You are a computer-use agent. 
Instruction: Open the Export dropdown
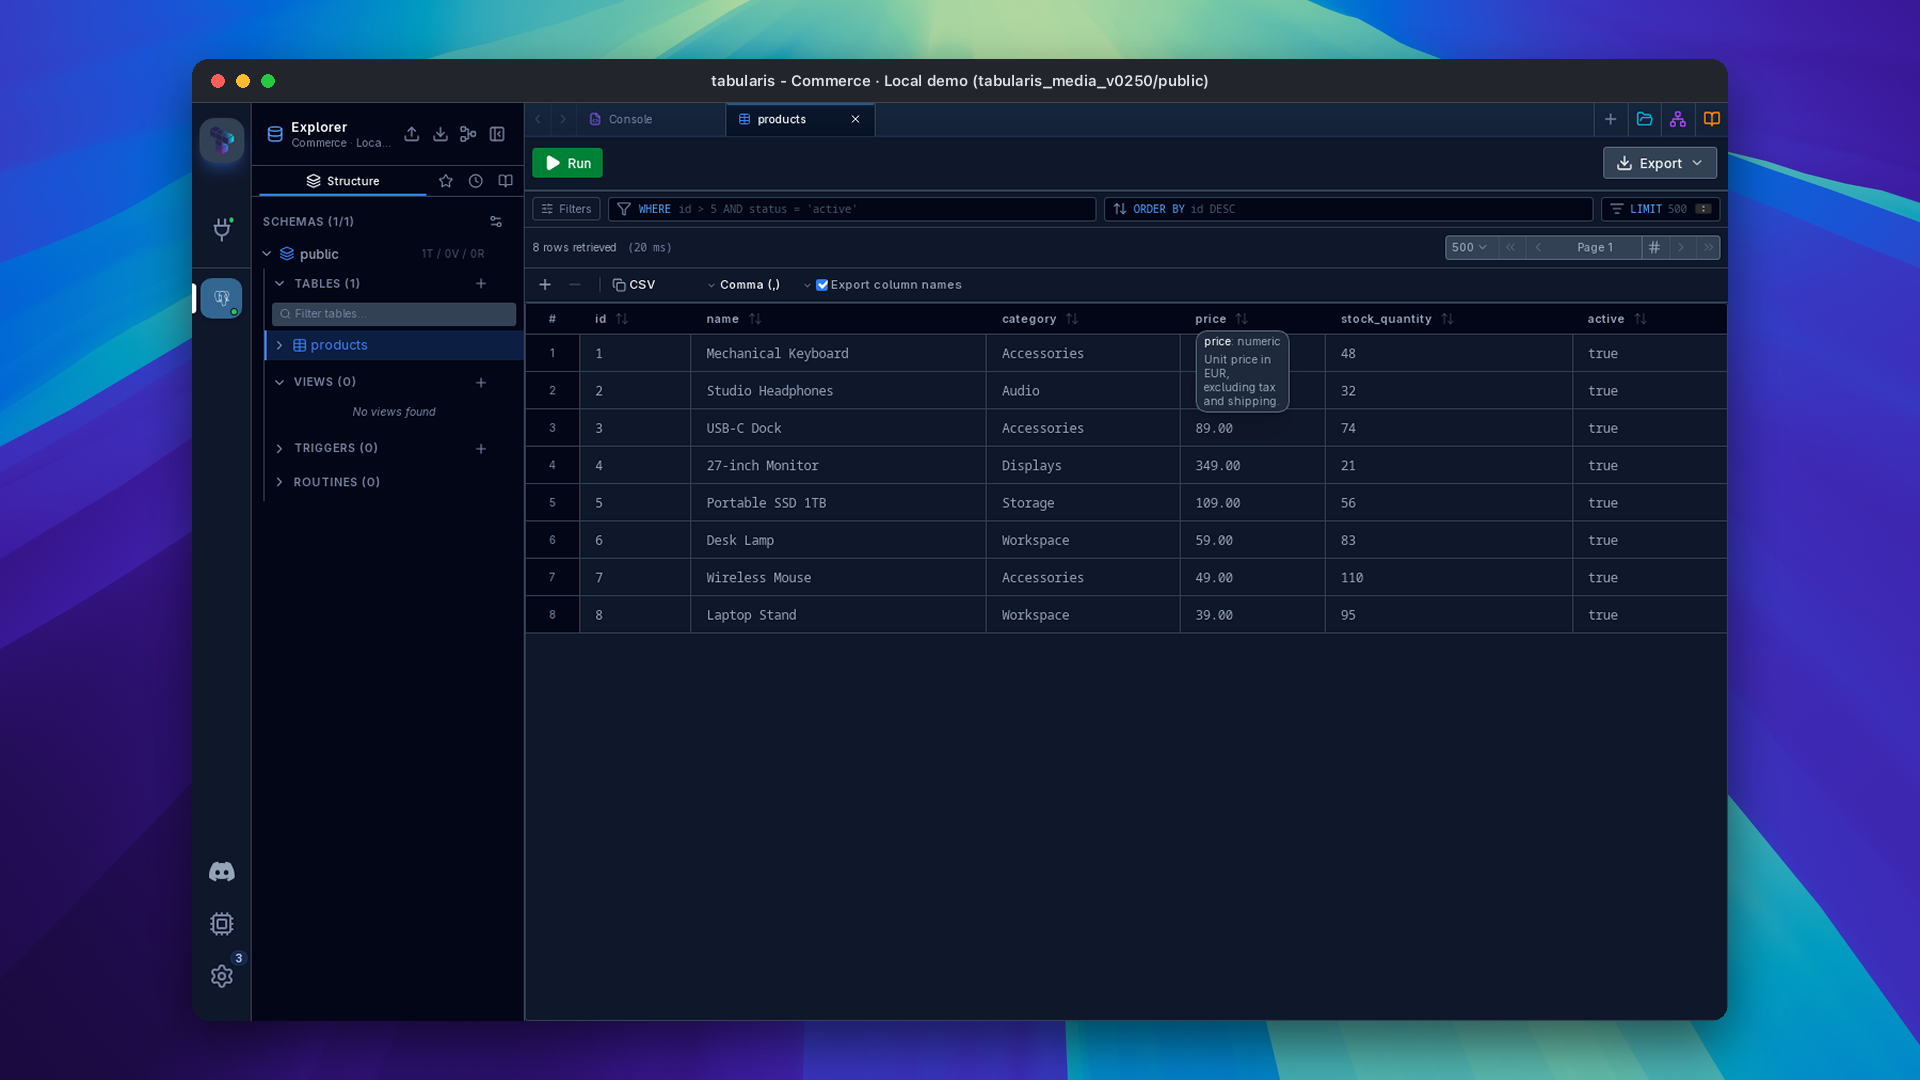tap(1660, 163)
